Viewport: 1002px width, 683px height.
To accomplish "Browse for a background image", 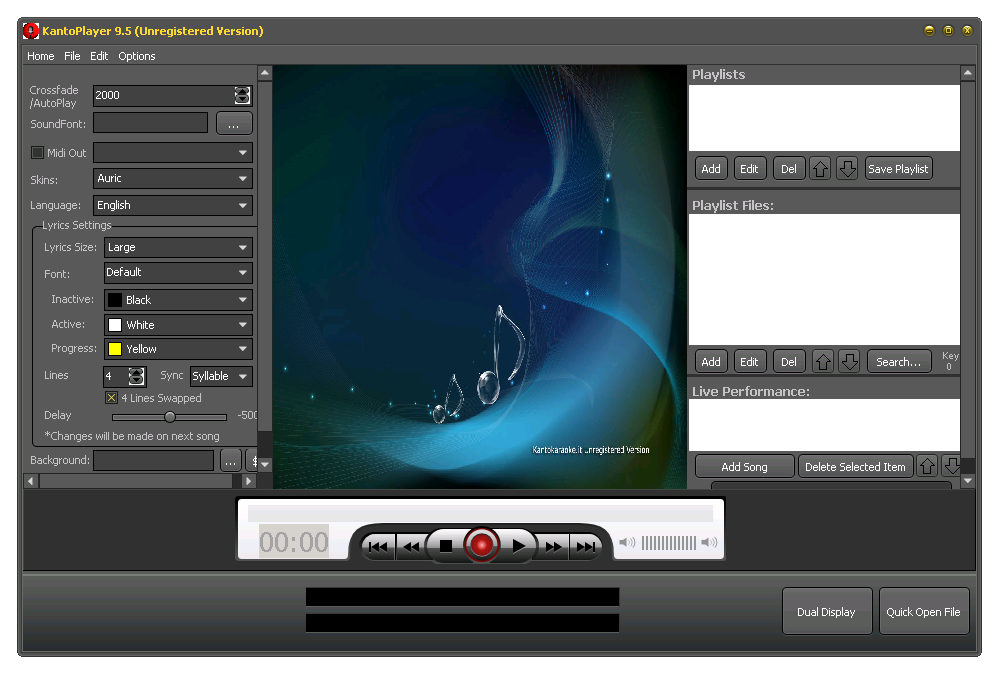I will (231, 461).
